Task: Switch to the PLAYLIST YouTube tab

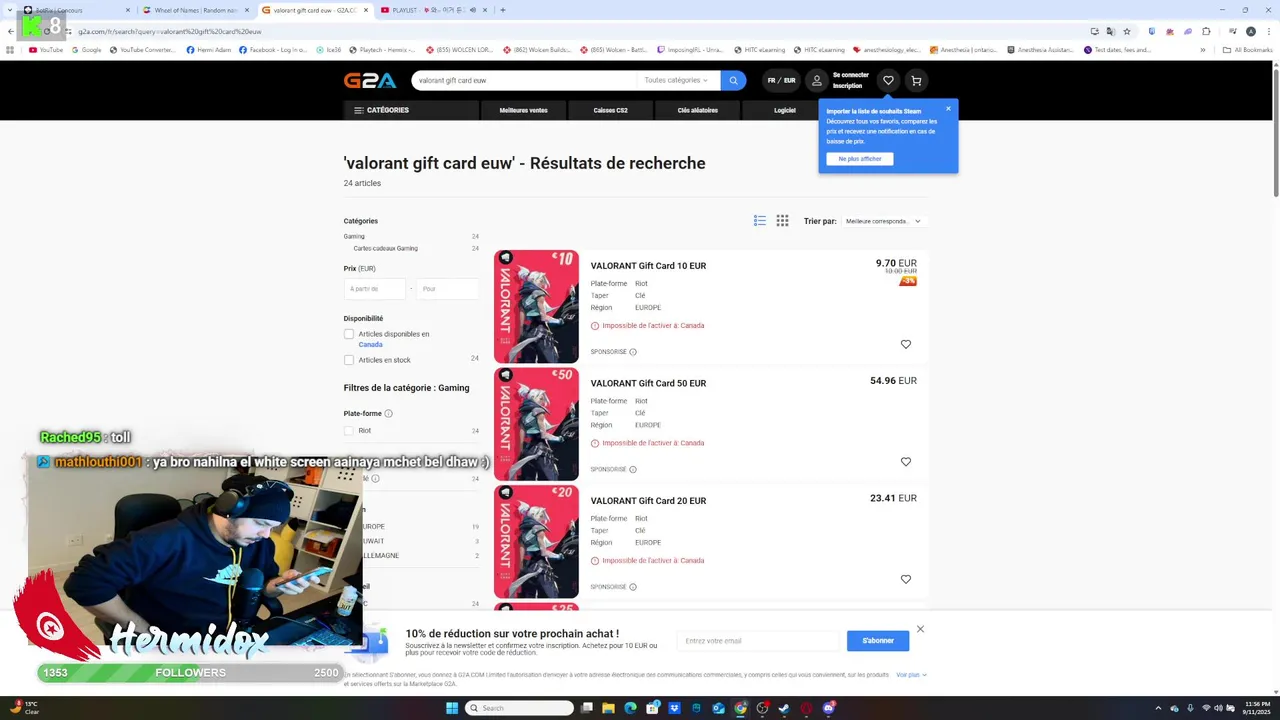Action: pyautogui.click(x=433, y=10)
